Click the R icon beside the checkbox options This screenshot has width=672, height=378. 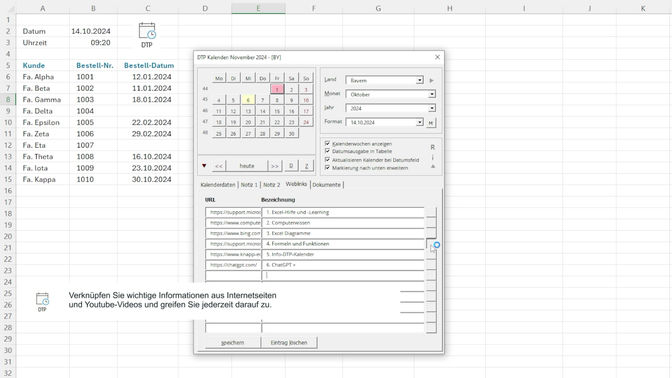pos(432,147)
